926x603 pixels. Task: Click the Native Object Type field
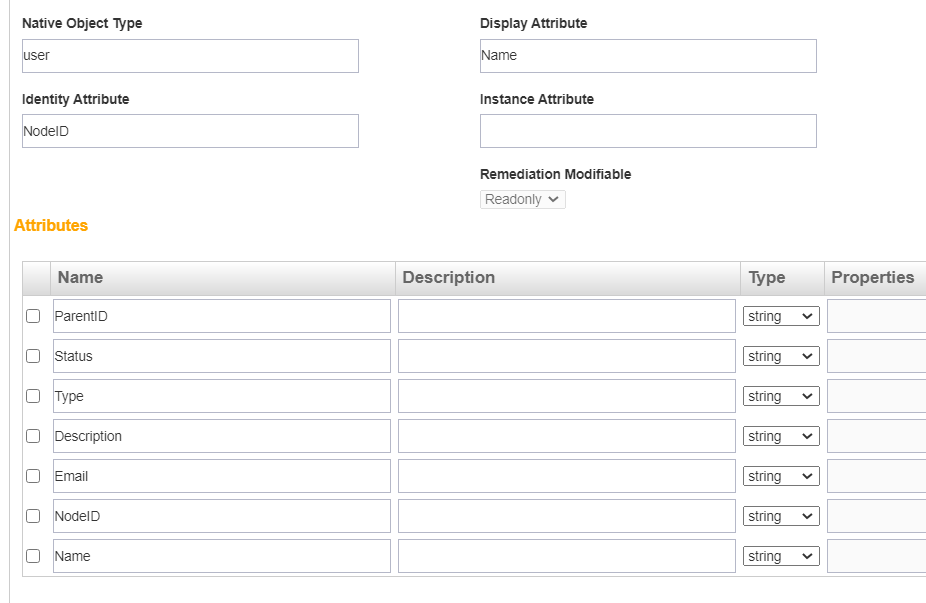tap(190, 56)
